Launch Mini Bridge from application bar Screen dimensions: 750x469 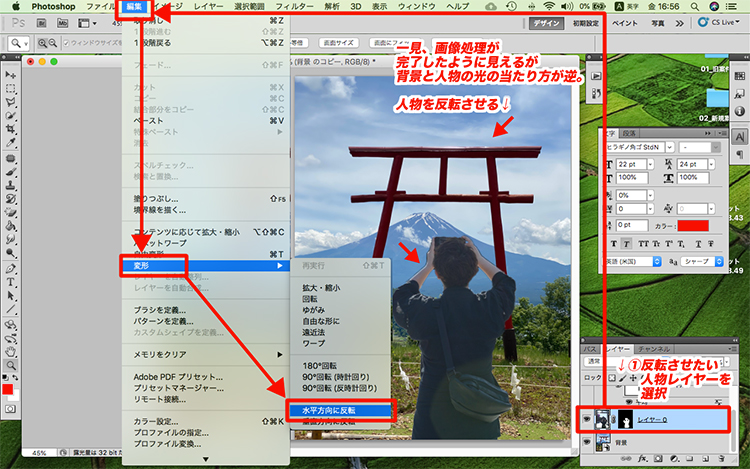63,23
